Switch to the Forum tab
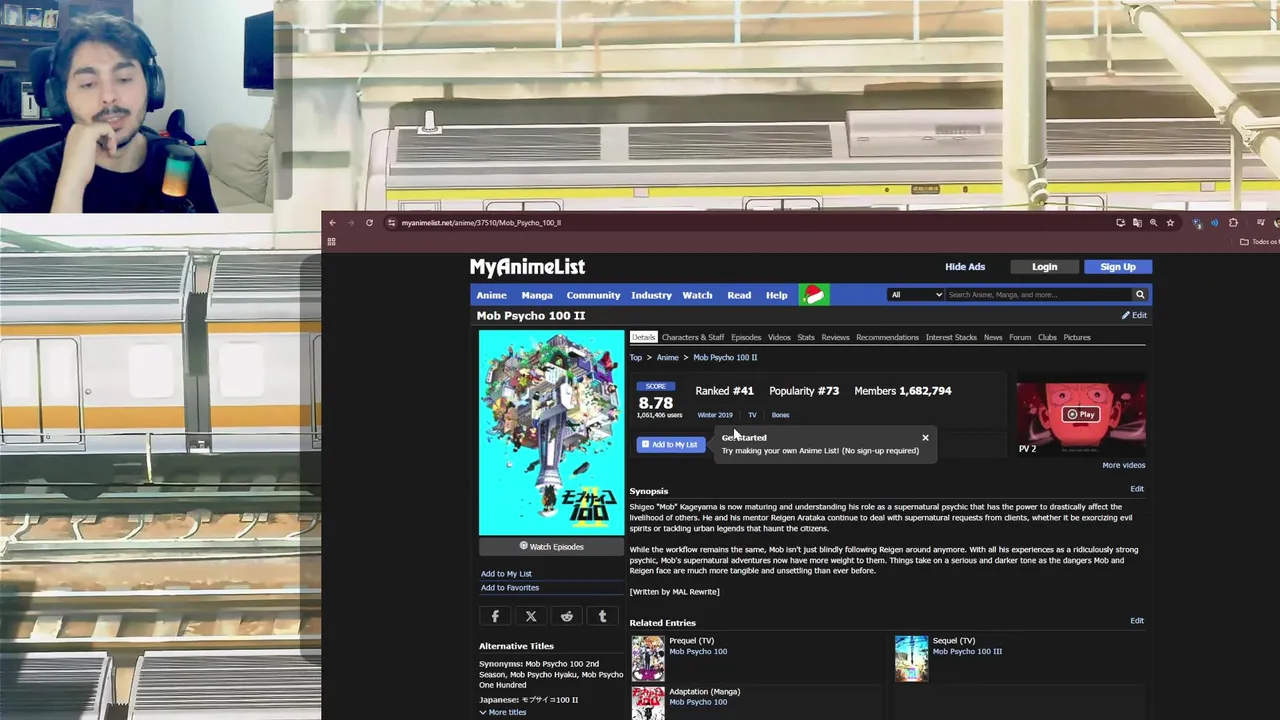The height and width of the screenshot is (720, 1280). [x=1020, y=337]
